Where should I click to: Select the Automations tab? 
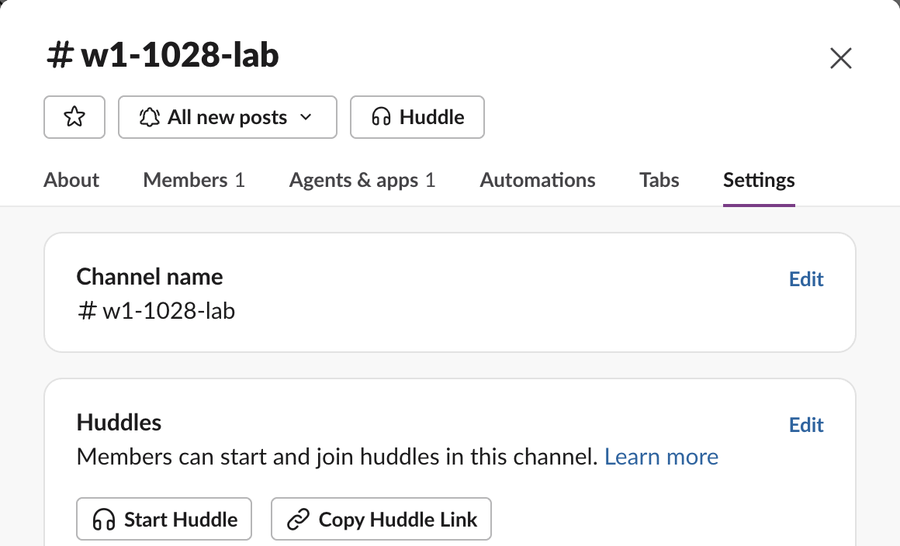click(x=537, y=180)
